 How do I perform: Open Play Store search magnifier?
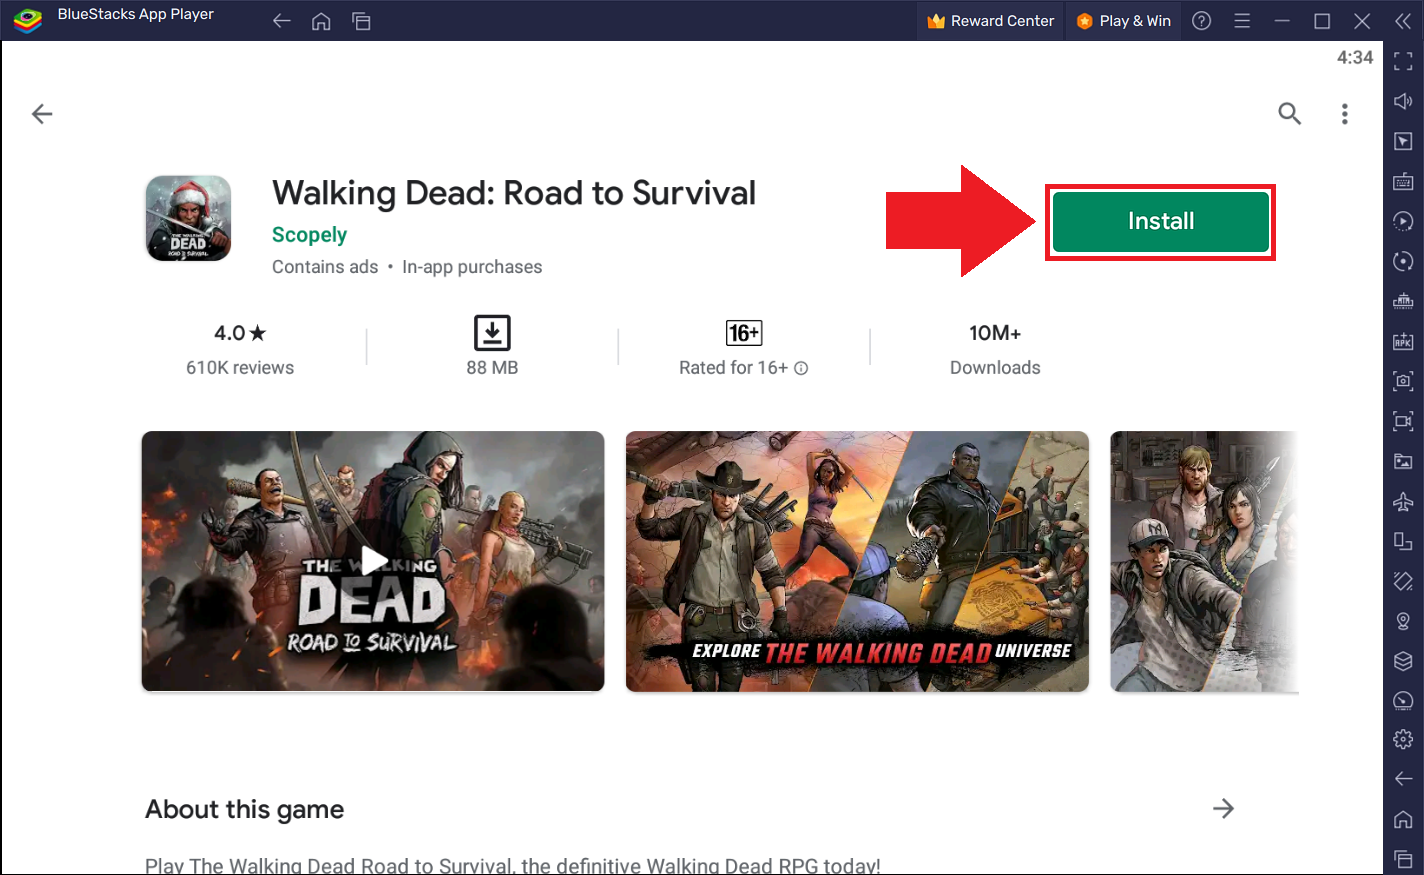tap(1290, 114)
